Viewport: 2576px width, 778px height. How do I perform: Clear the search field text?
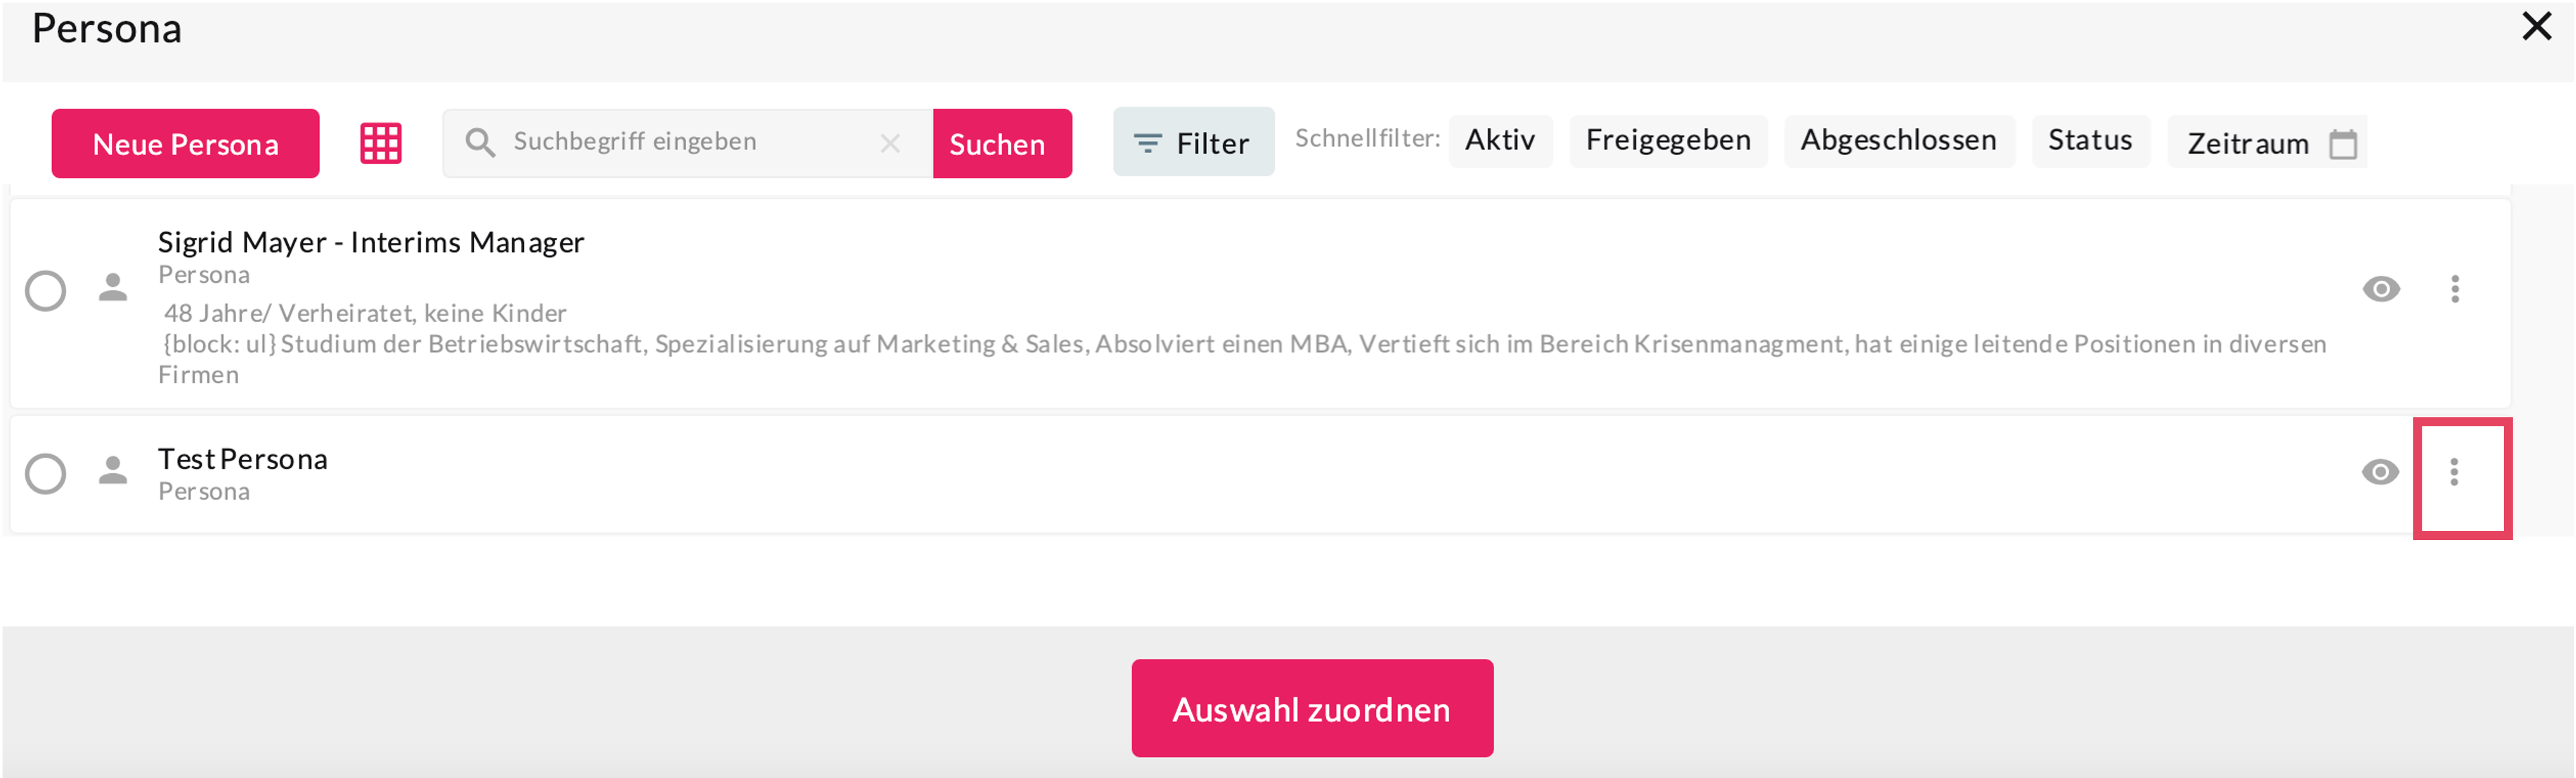(890, 144)
